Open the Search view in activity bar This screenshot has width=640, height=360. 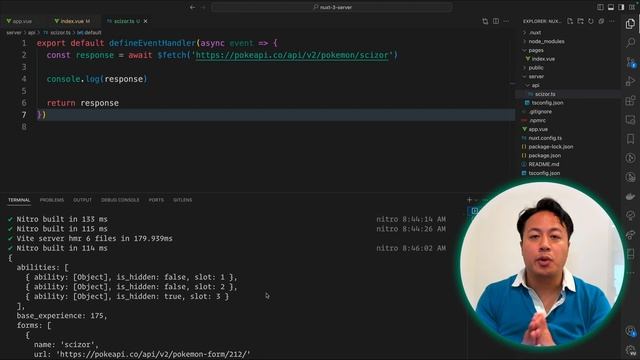[x=630, y=42]
